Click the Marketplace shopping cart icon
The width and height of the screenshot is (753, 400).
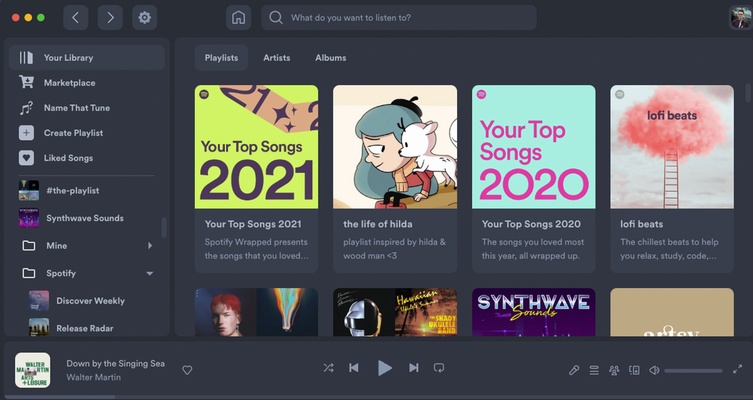click(26, 83)
